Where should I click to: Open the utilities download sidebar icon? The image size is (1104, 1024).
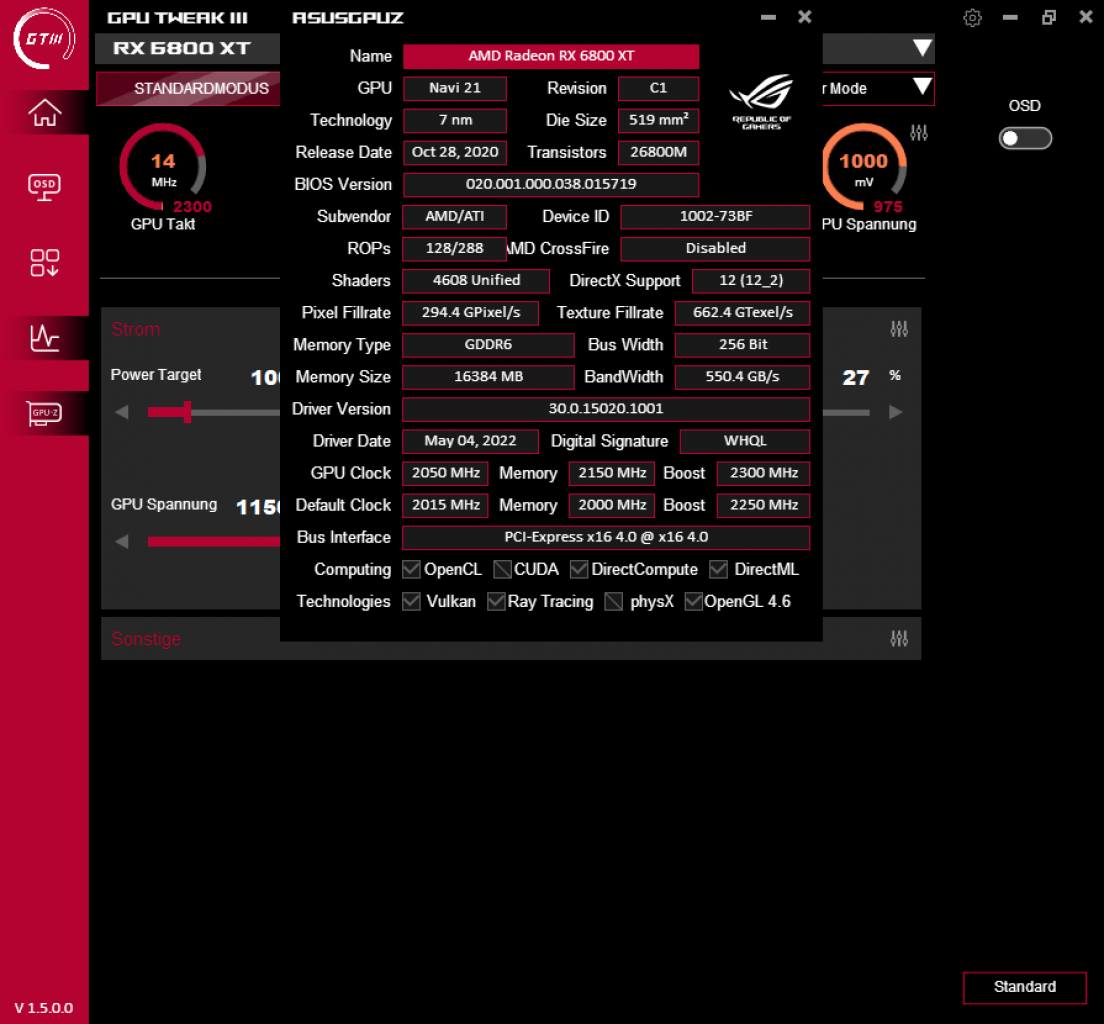(x=44, y=263)
